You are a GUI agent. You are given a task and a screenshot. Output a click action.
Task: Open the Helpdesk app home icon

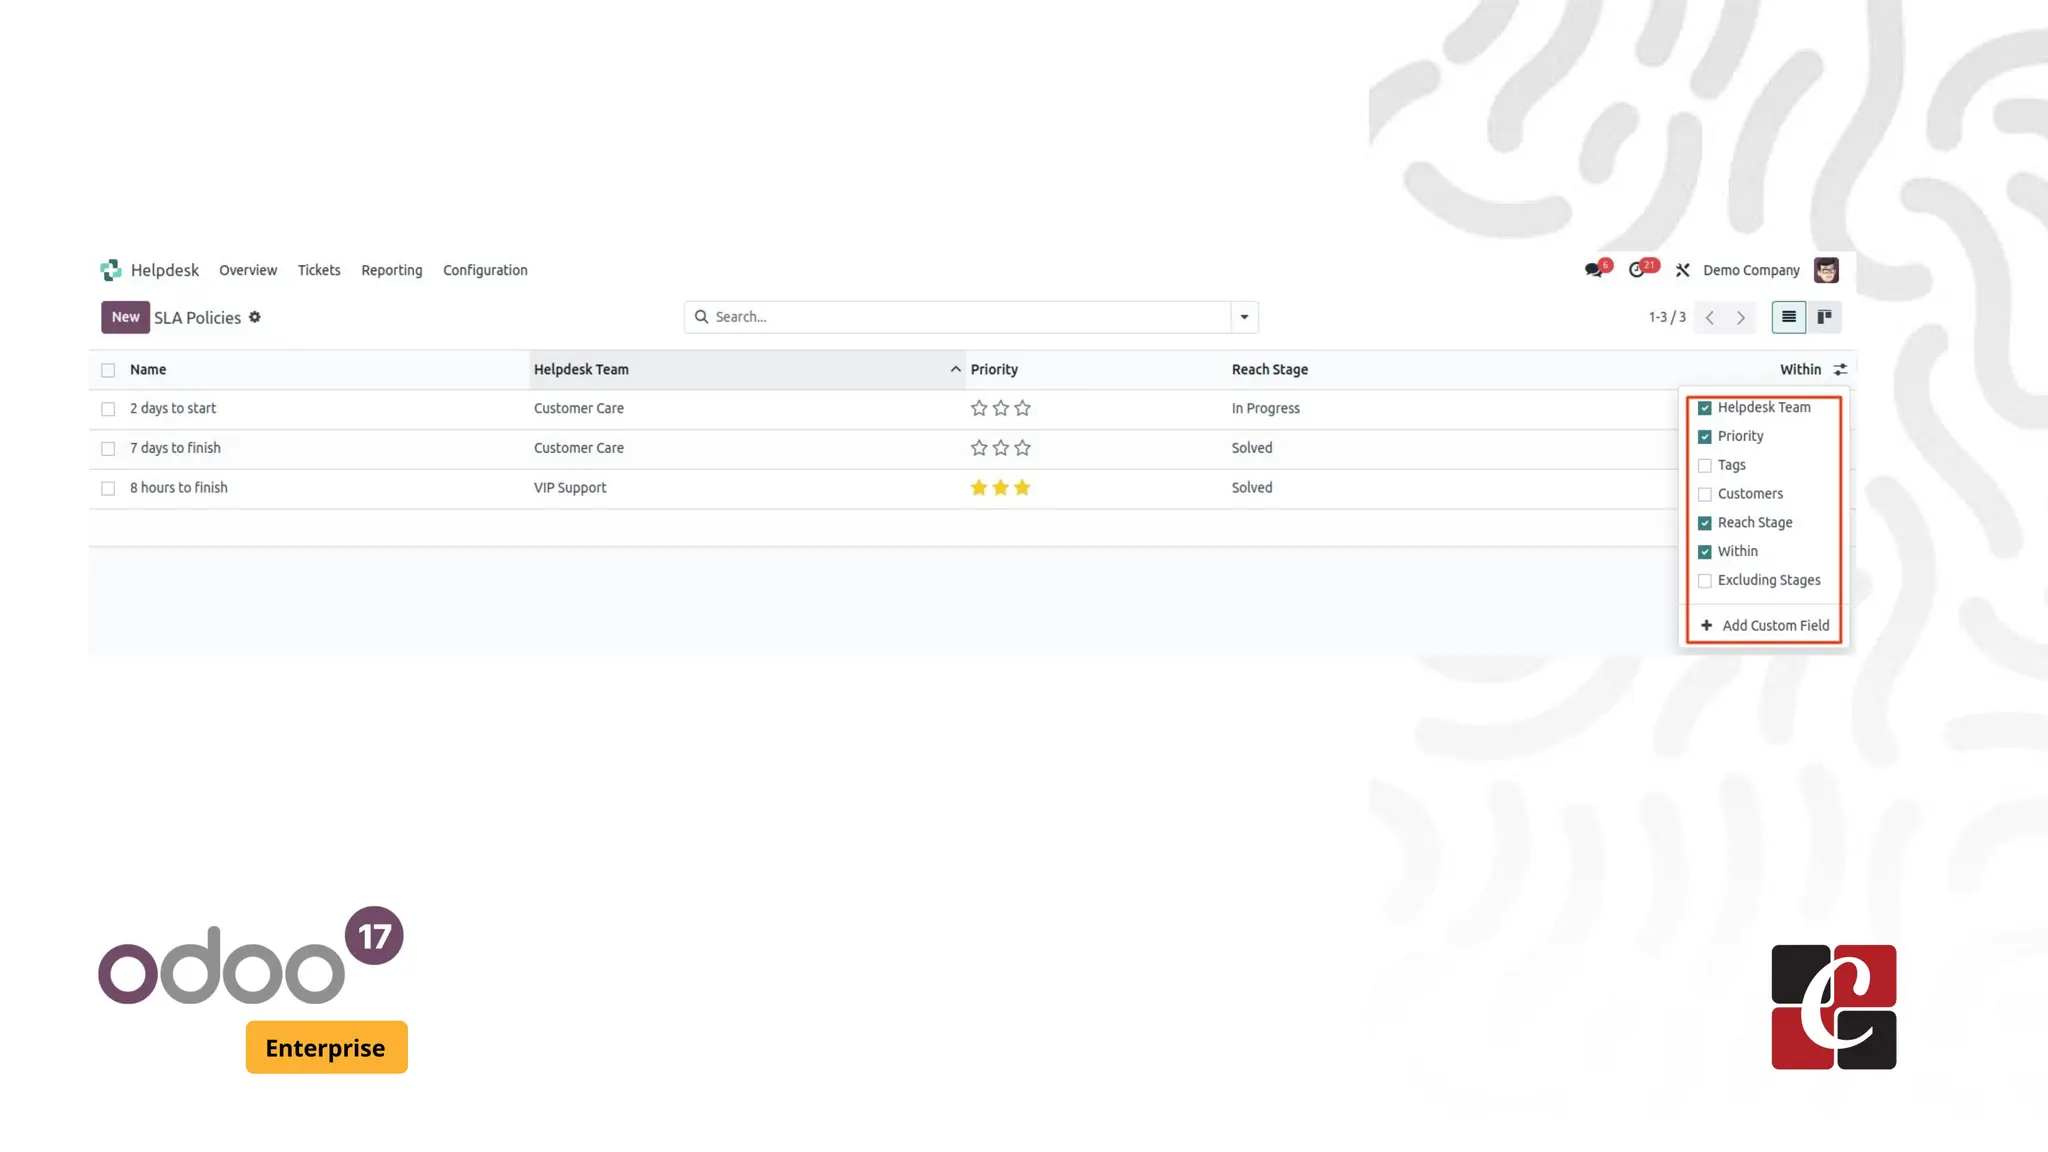coord(110,270)
